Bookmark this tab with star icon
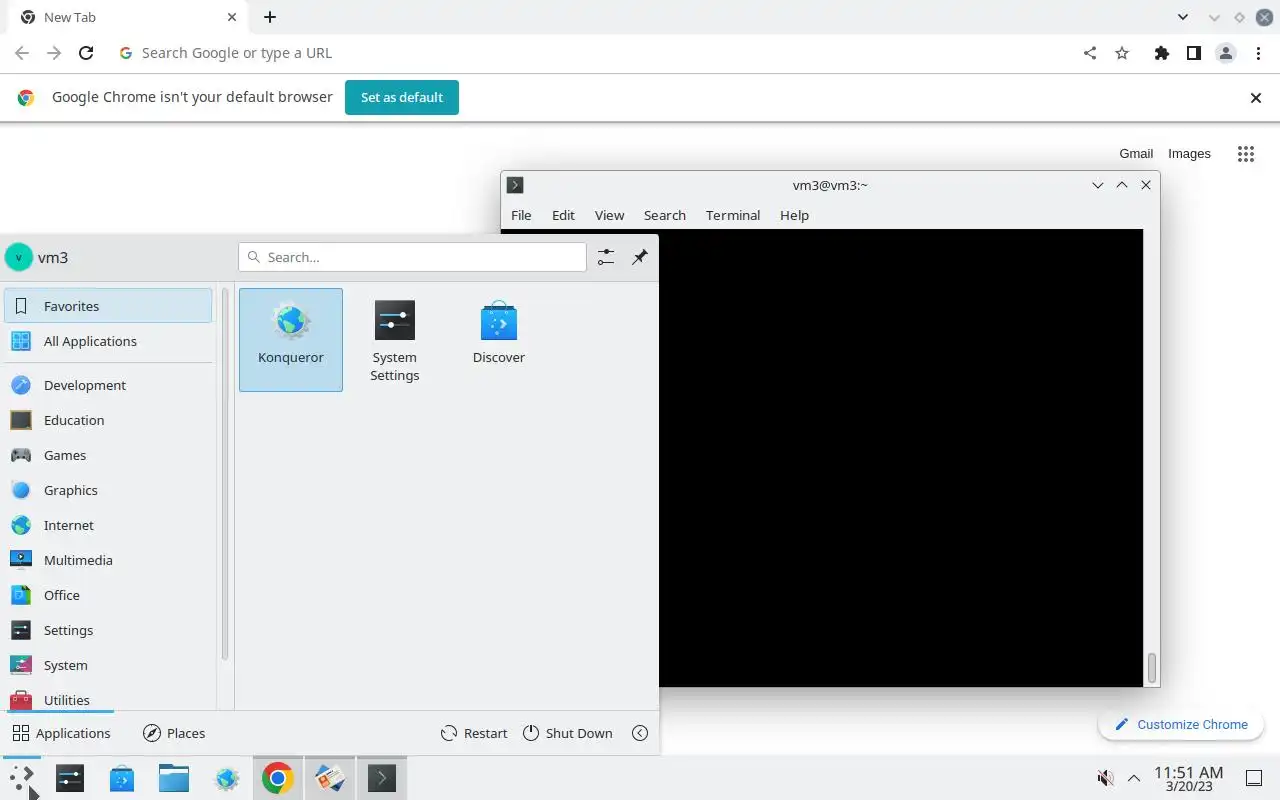 1122,53
